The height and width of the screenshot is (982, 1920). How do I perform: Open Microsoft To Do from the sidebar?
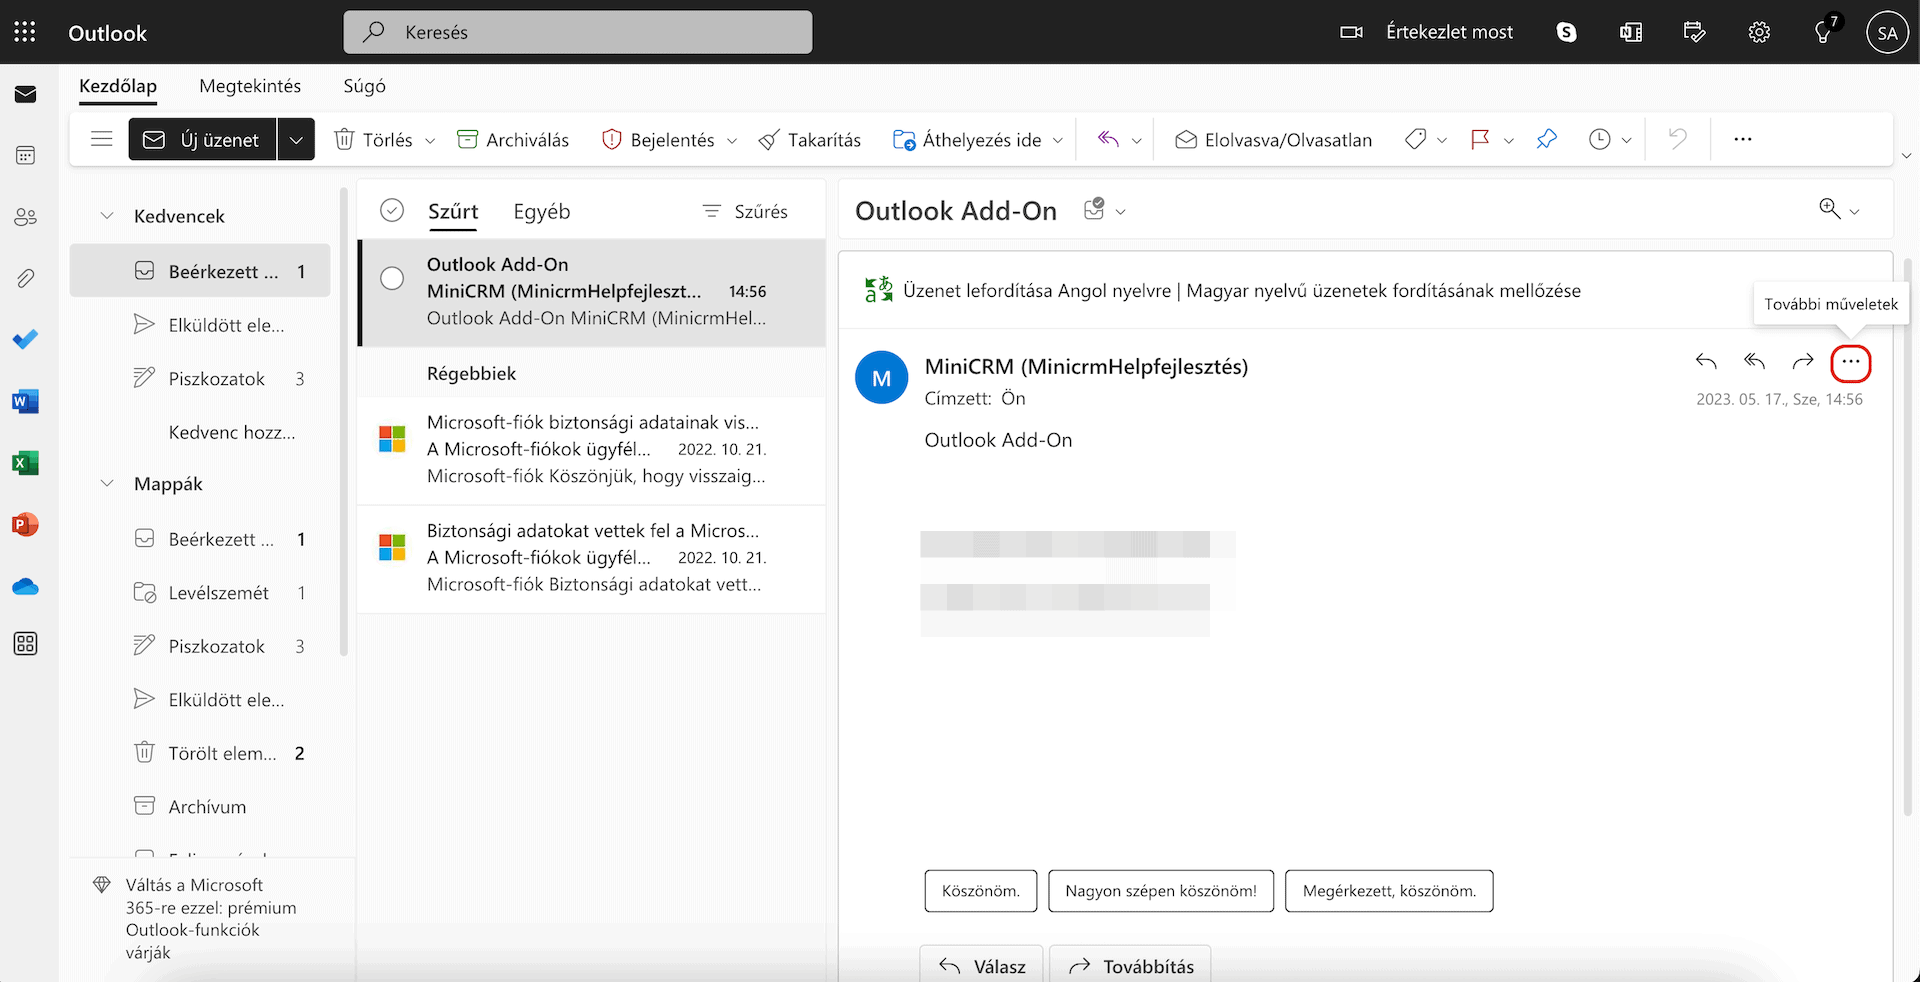click(x=25, y=340)
